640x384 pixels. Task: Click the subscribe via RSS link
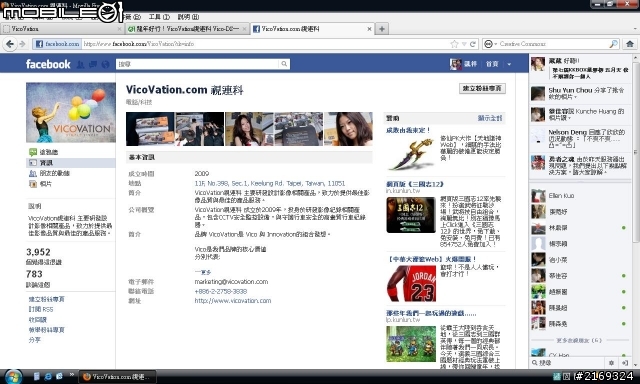point(41,309)
